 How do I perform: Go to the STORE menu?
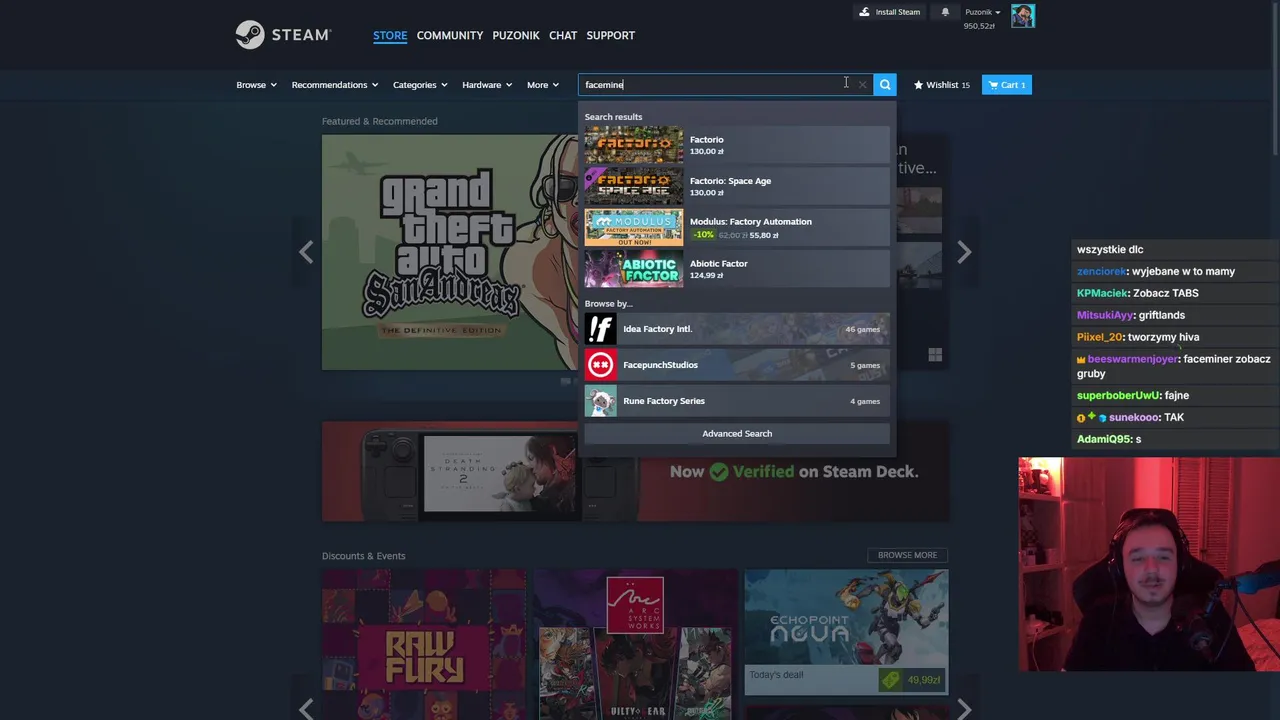(390, 35)
